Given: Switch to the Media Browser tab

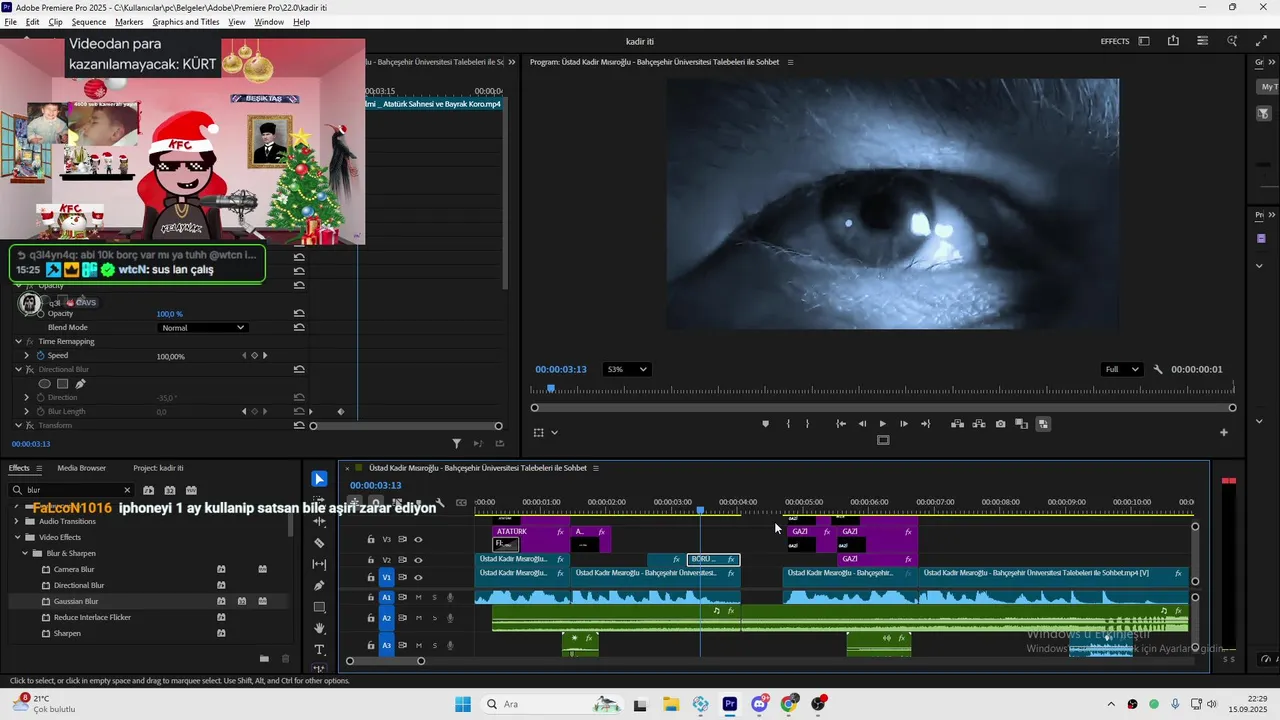Looking at the screenshot, I should coord(81,468).
